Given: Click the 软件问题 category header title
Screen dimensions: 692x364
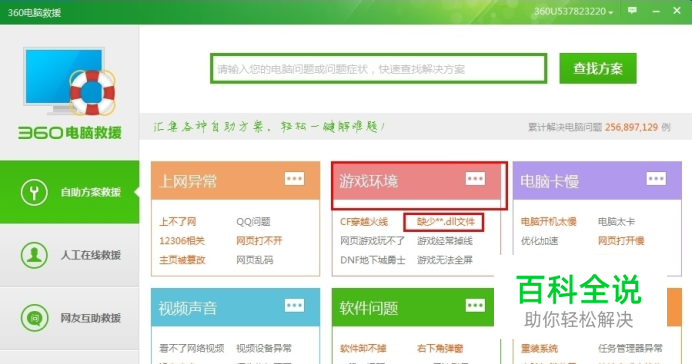Looking at the screenshot, I should 369,308.
